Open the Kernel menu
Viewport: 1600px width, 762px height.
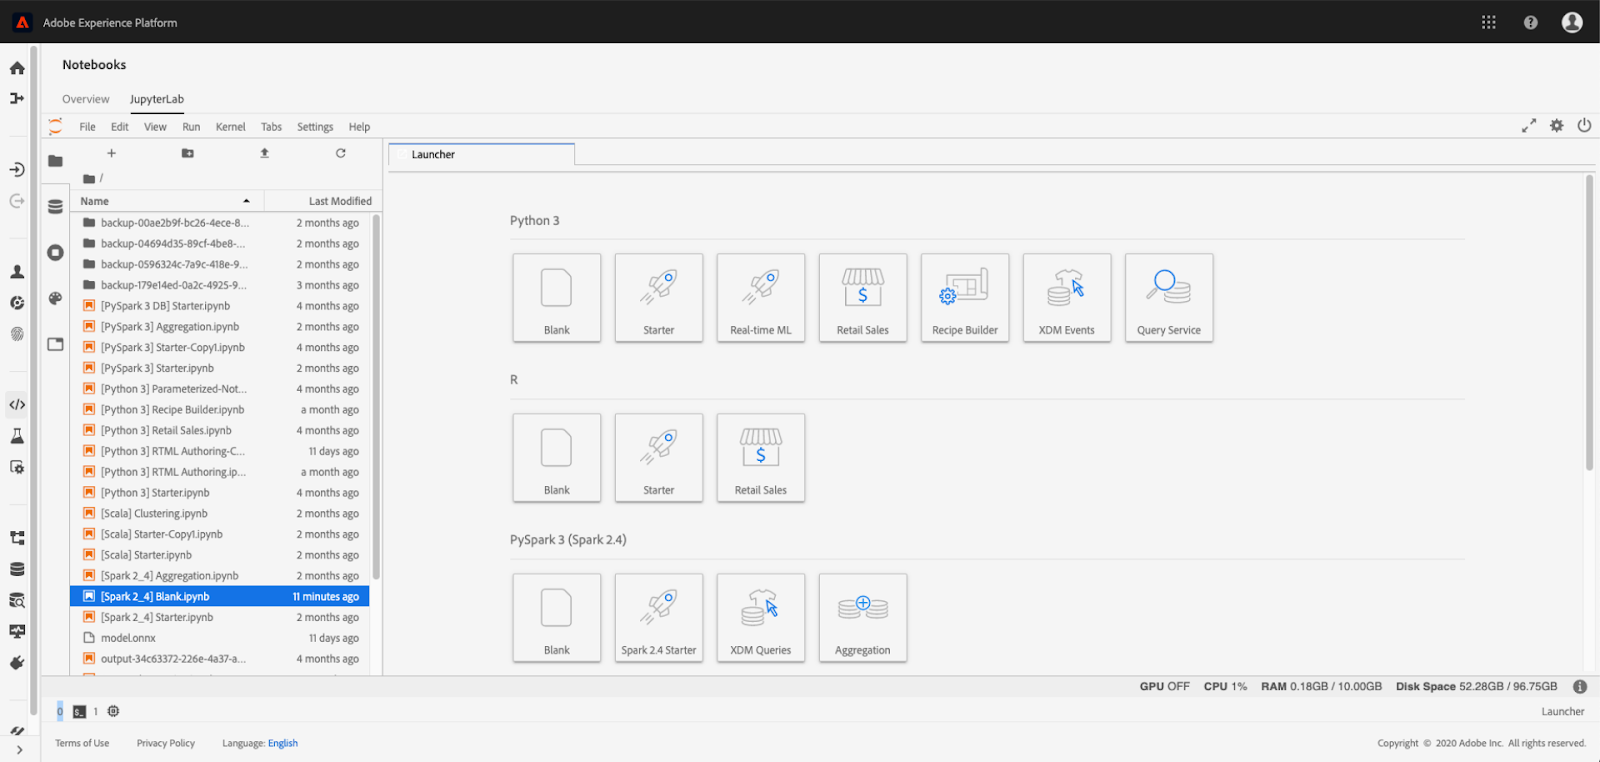click(230, 127)
